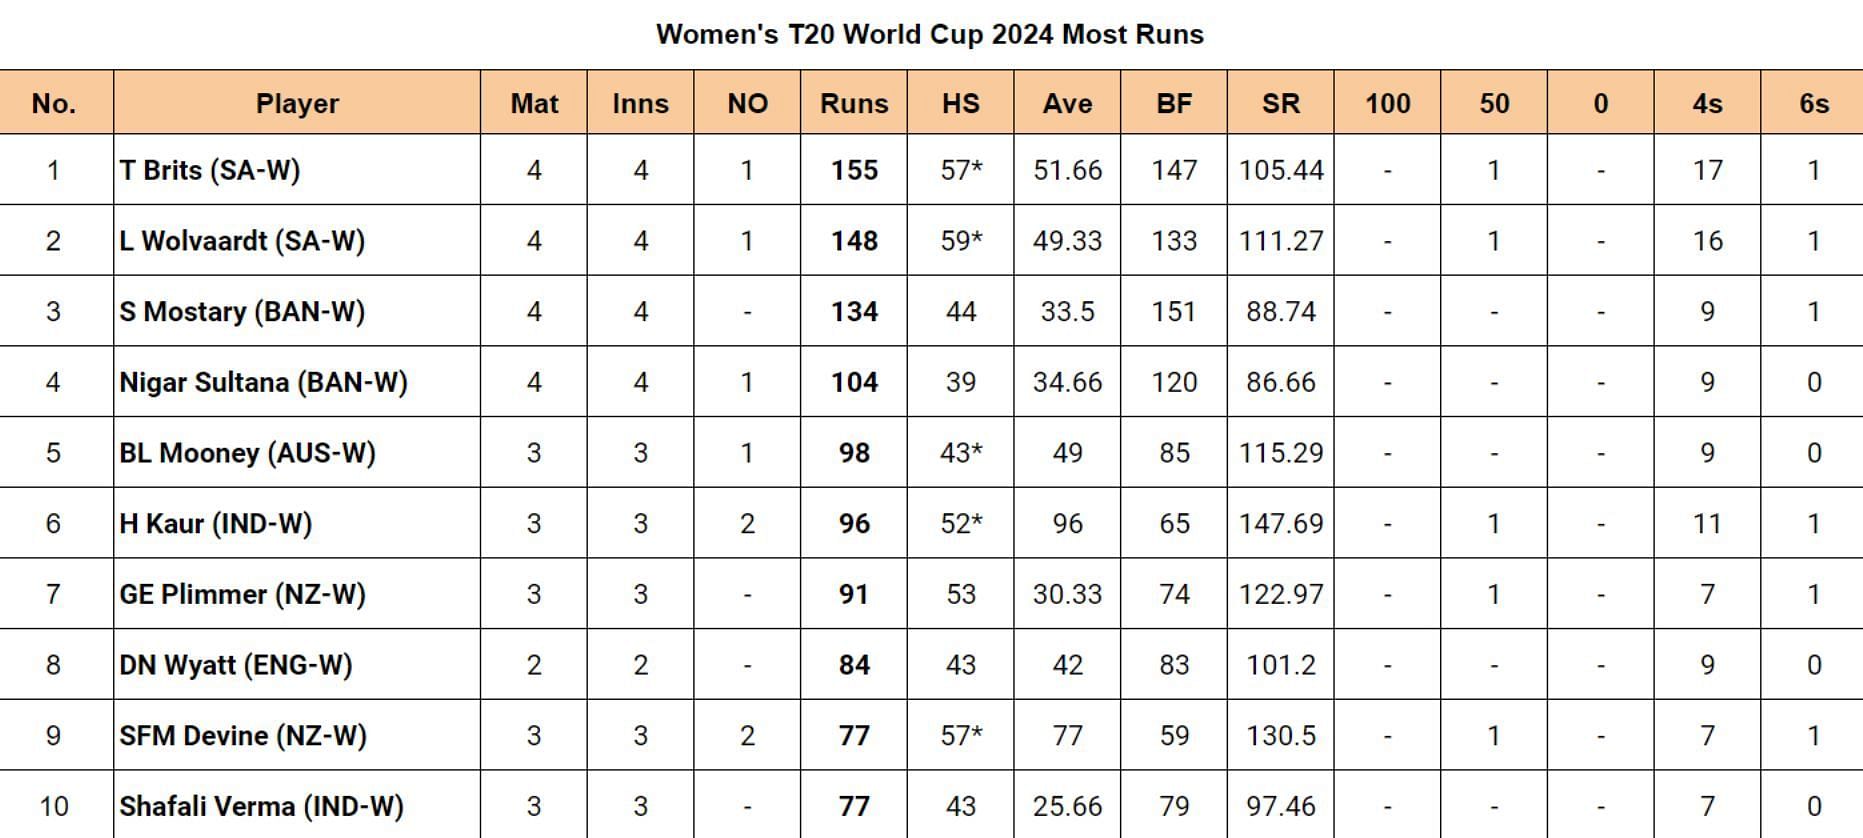Screen dimensions: 1863x838
Task: Click the 6s column header
Action: coord(1813,103)
